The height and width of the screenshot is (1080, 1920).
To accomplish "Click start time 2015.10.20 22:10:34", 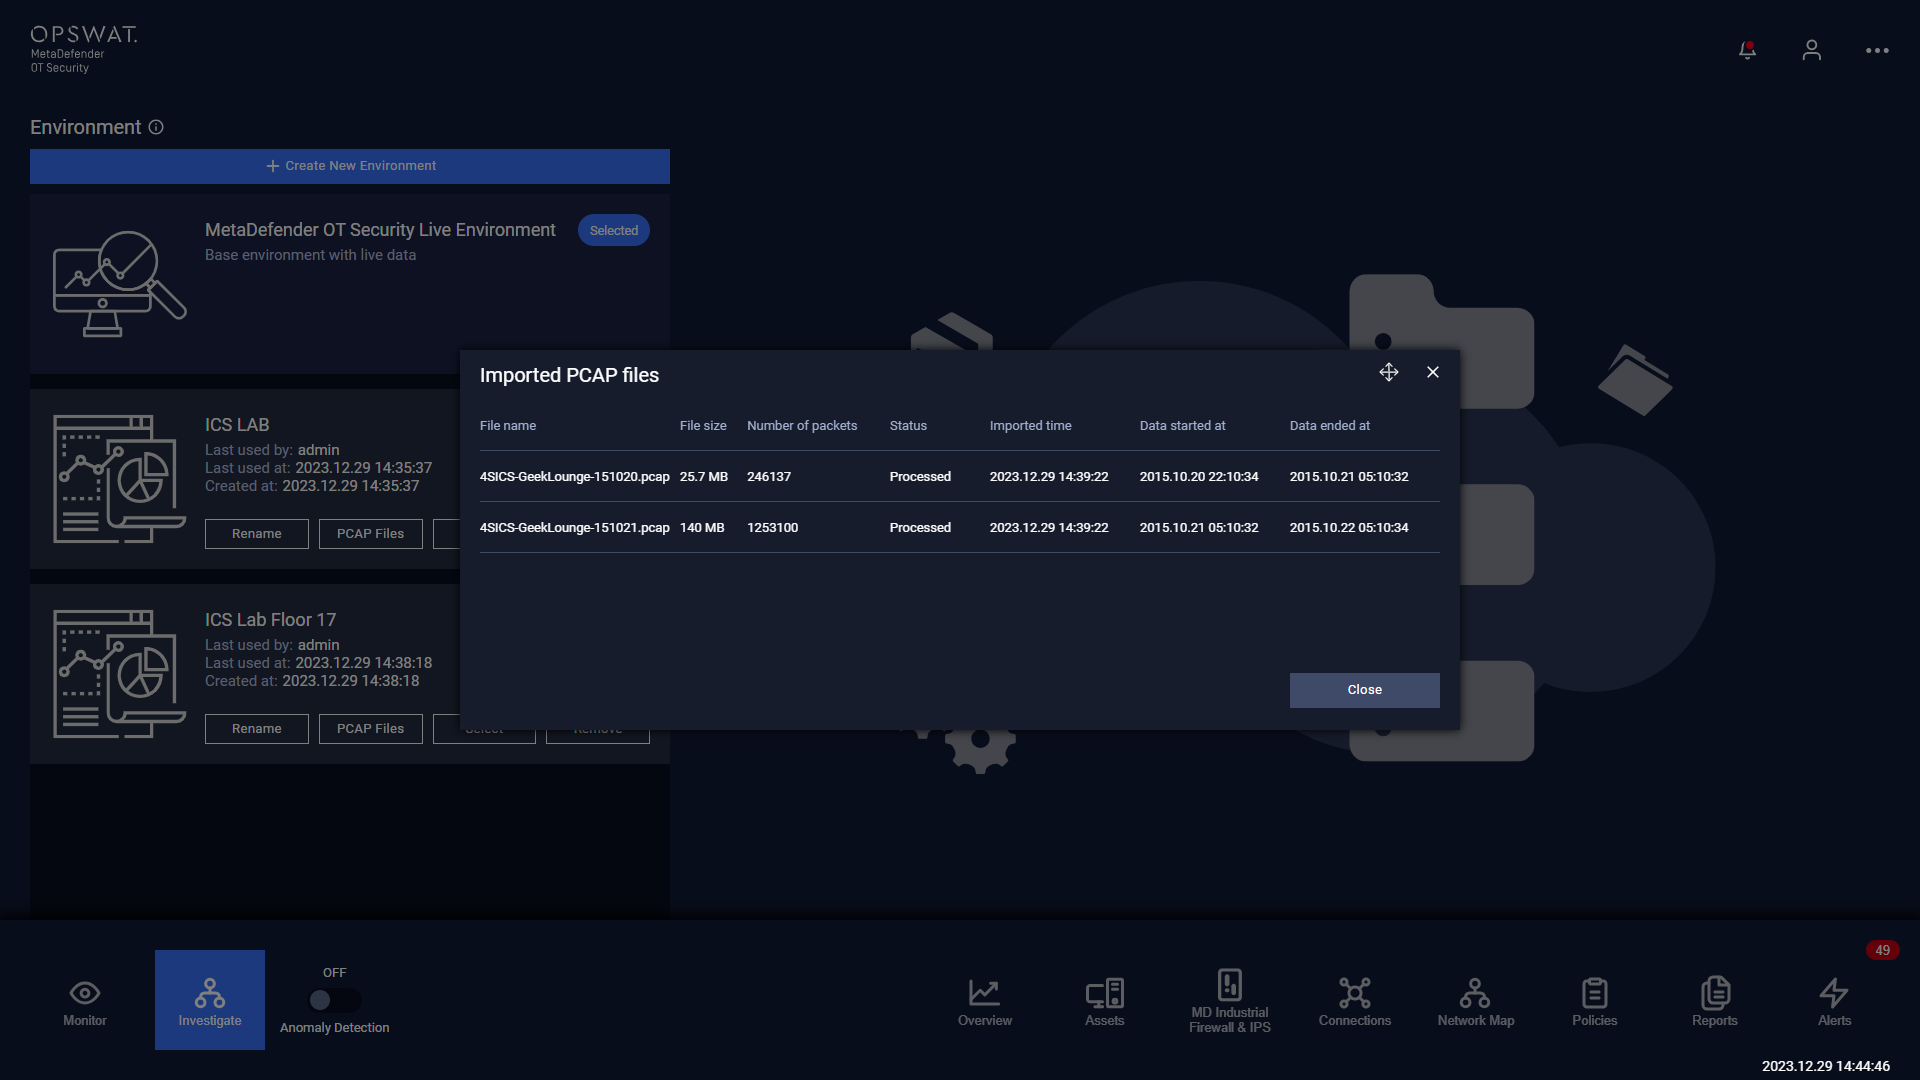I will pos(1199,477).
